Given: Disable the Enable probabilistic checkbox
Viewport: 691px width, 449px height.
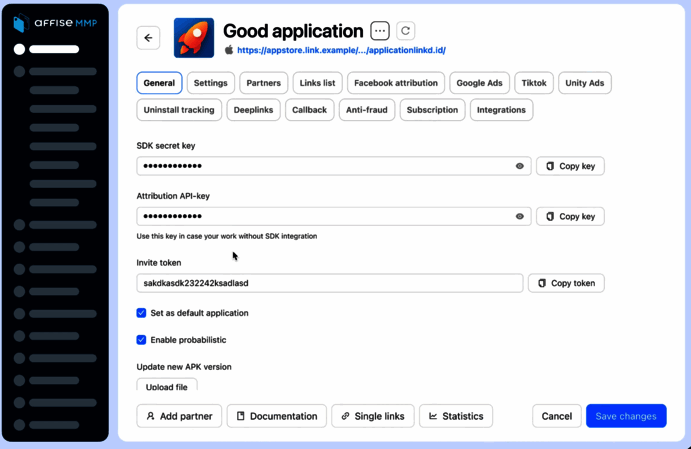Looking at the screenshot, I should (142, 340).
